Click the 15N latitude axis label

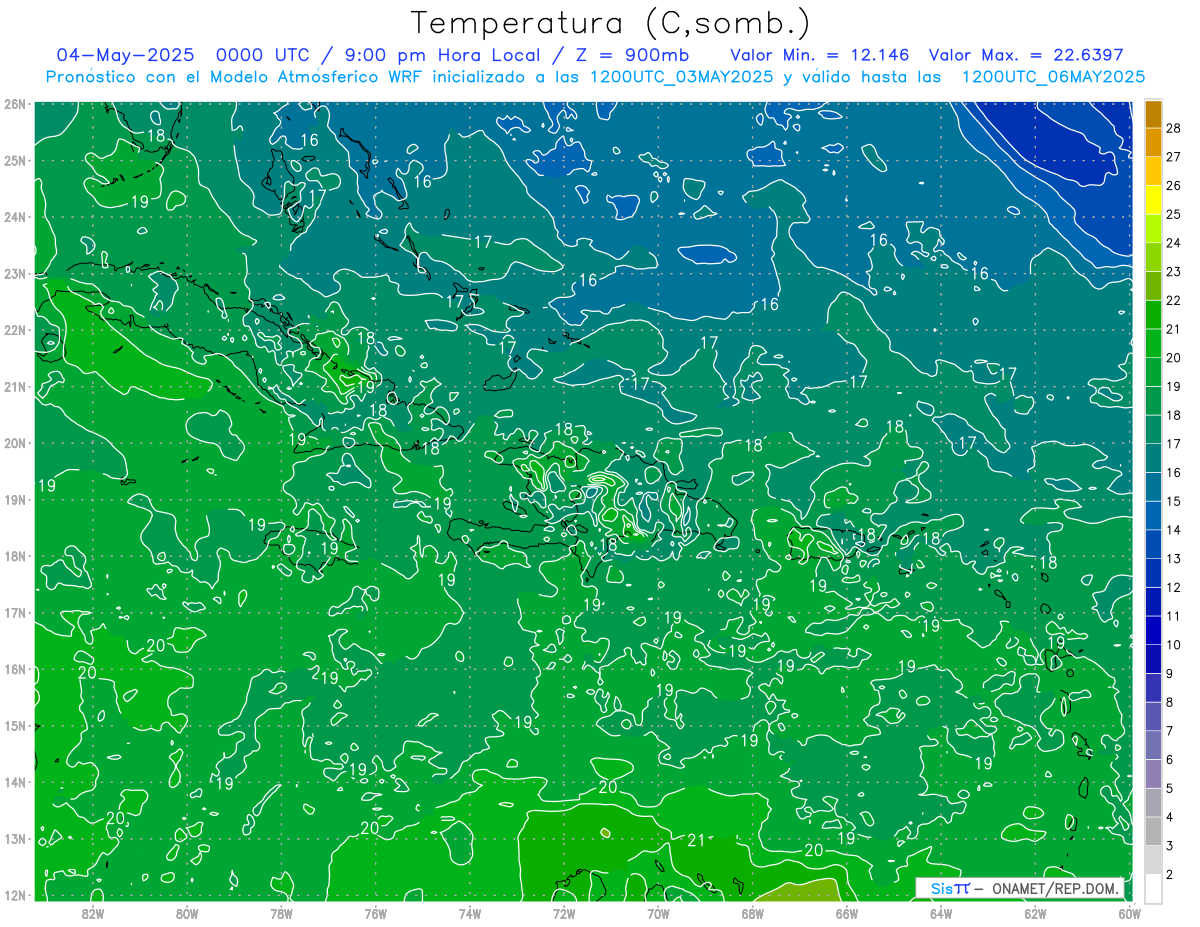click(x=15, y=725)
